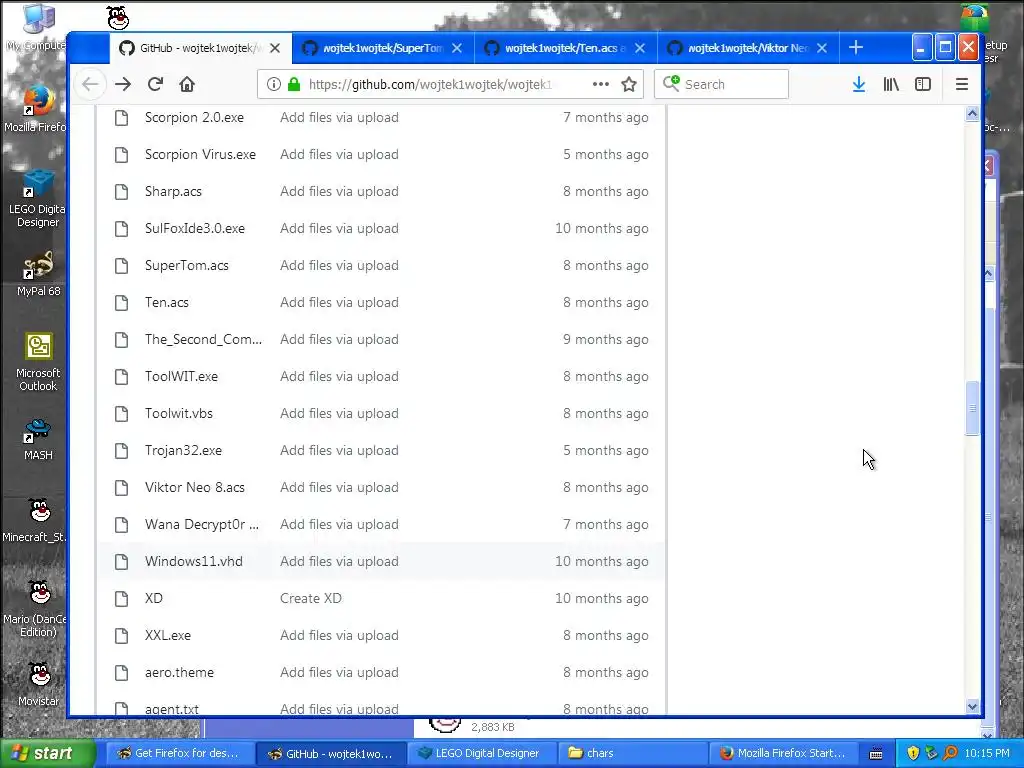The image size is (1024, 768).
Task: Open the aero.theme file link
Action: tap(179, 673)
